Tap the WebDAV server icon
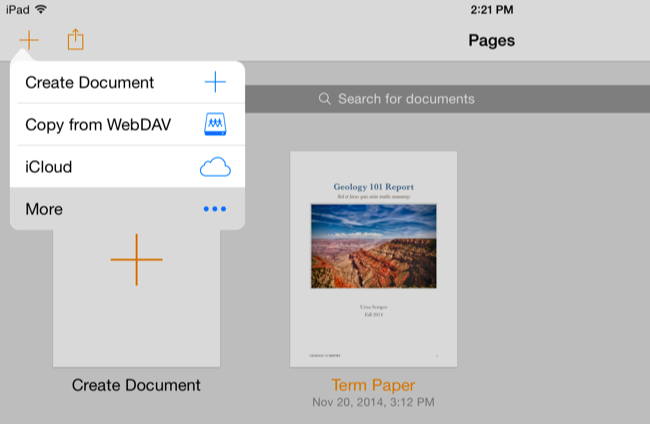This screenshot has width=650, height=424. (x=215, y=124)
